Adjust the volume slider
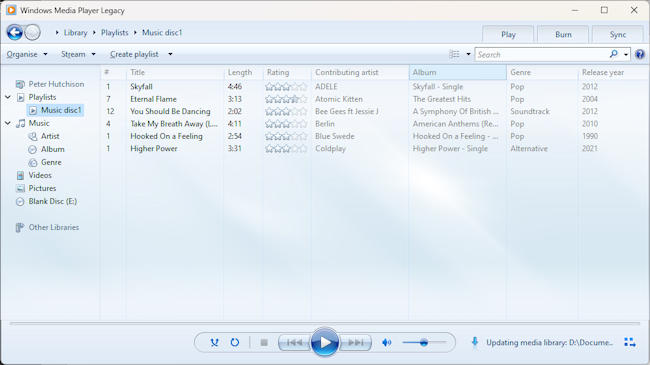This screenshot has height=365, width=650. [x=424, y=343]
